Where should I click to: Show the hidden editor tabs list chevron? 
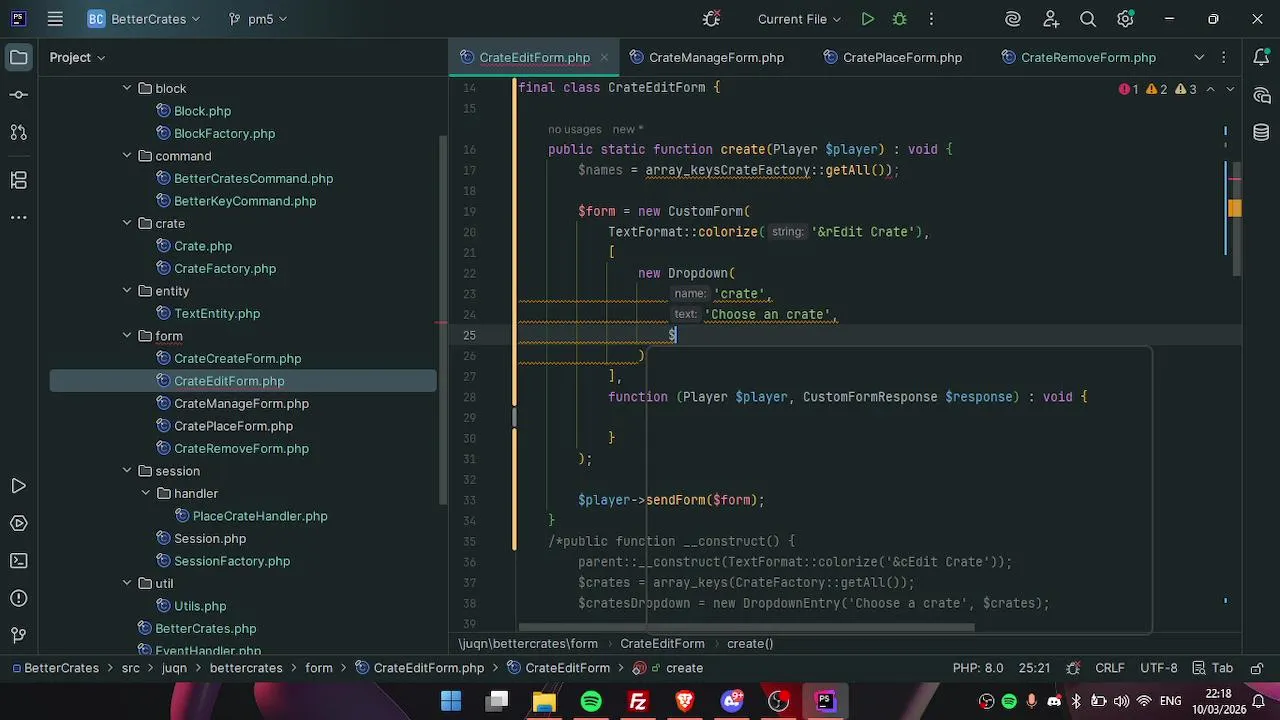(x=1199, y=57)
